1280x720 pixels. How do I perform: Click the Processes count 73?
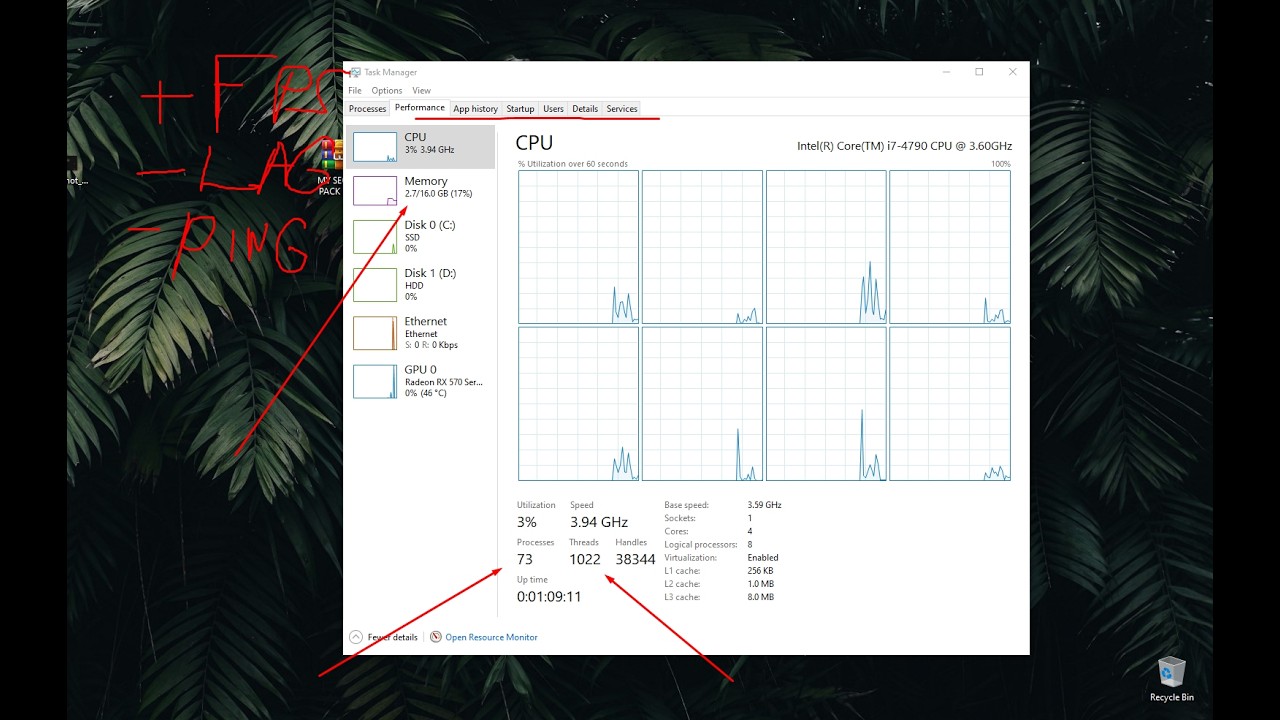point(525,559)
